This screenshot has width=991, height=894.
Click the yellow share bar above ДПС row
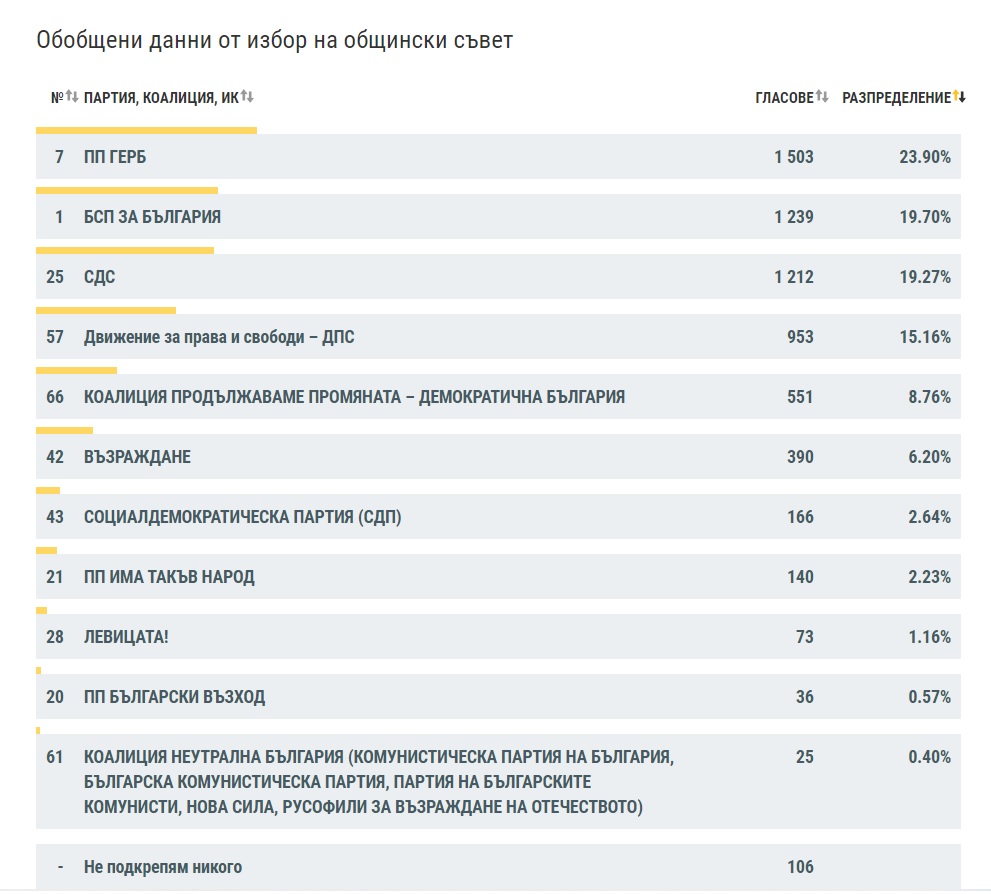pos(106,311)
